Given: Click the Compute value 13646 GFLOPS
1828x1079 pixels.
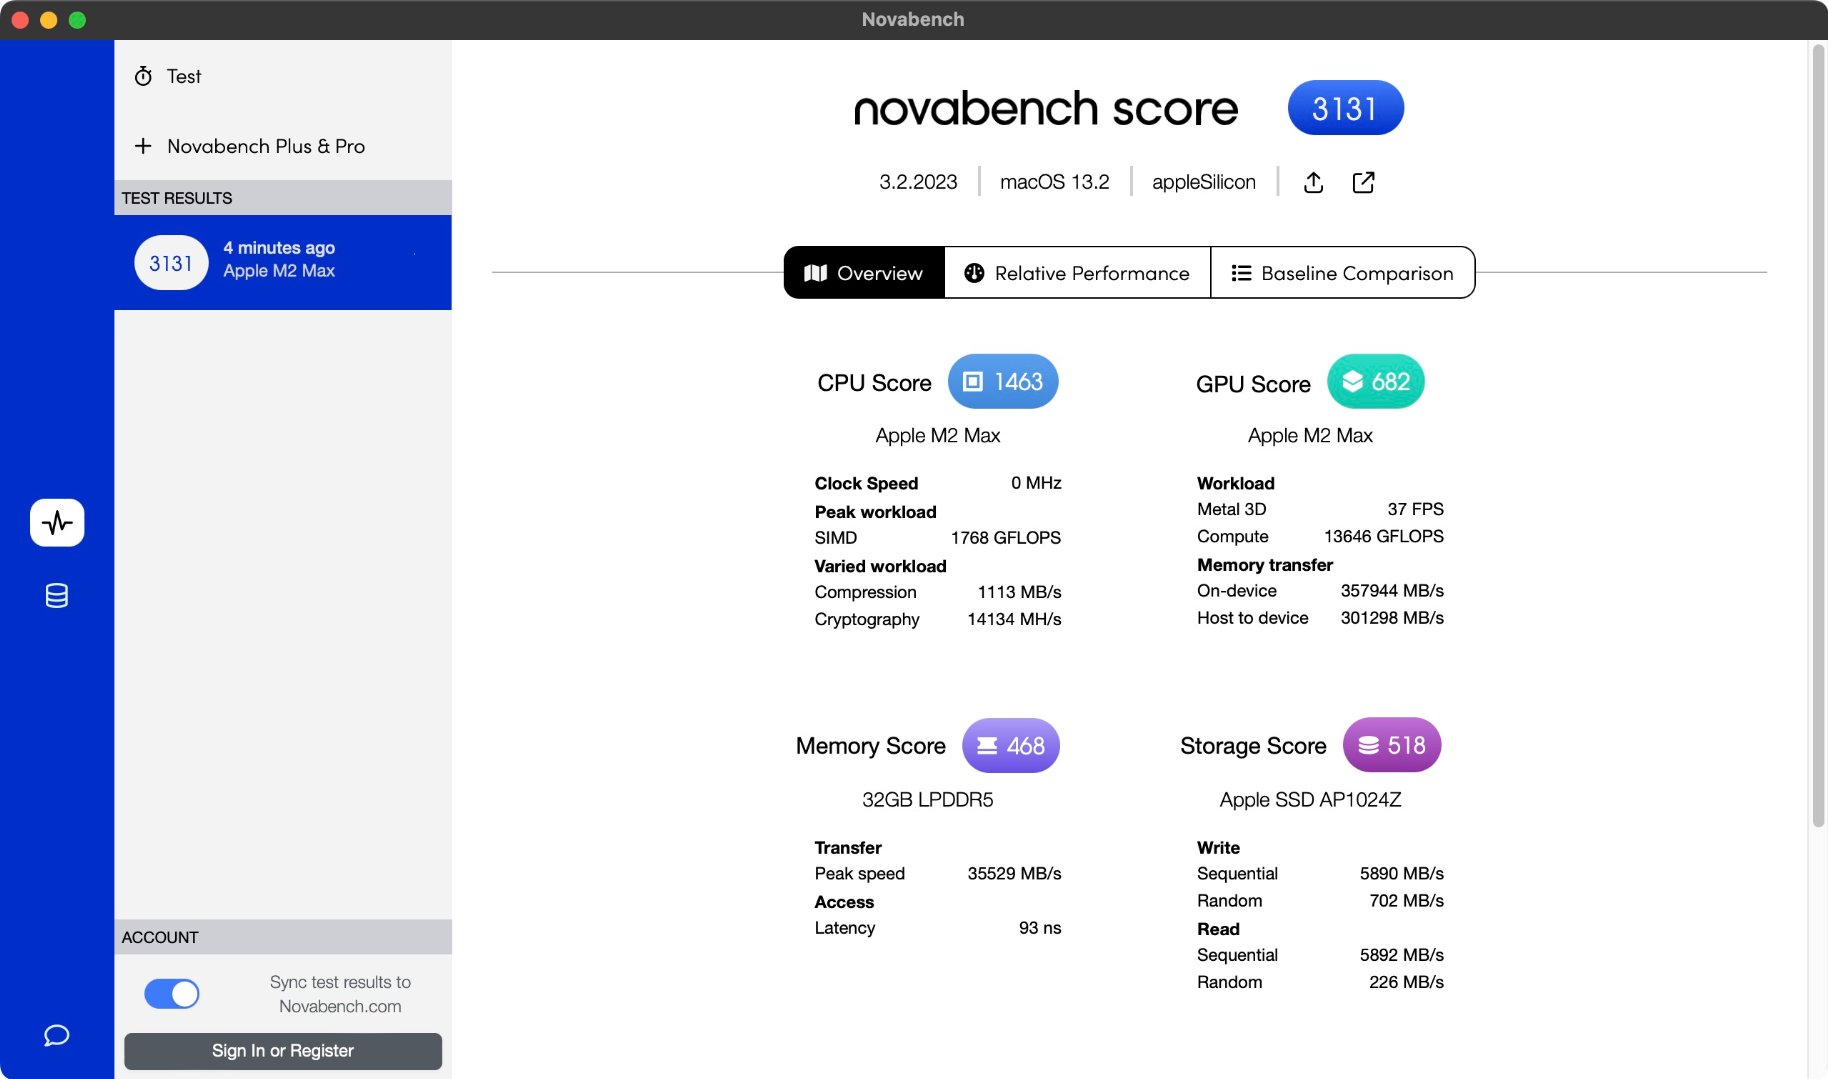Looking at the screenshot, I should [x=1384, y=536].
